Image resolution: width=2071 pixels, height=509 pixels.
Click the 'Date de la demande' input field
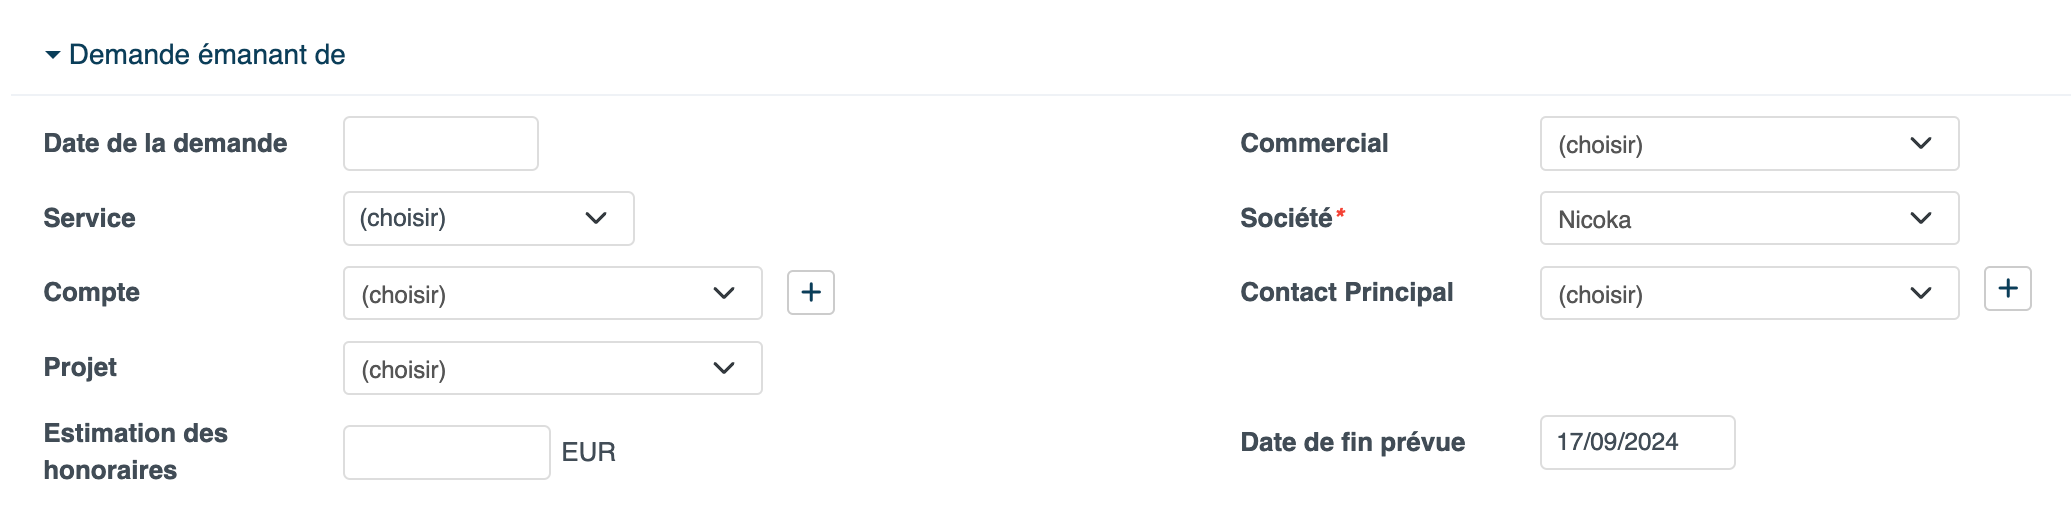tap(441, 144)
